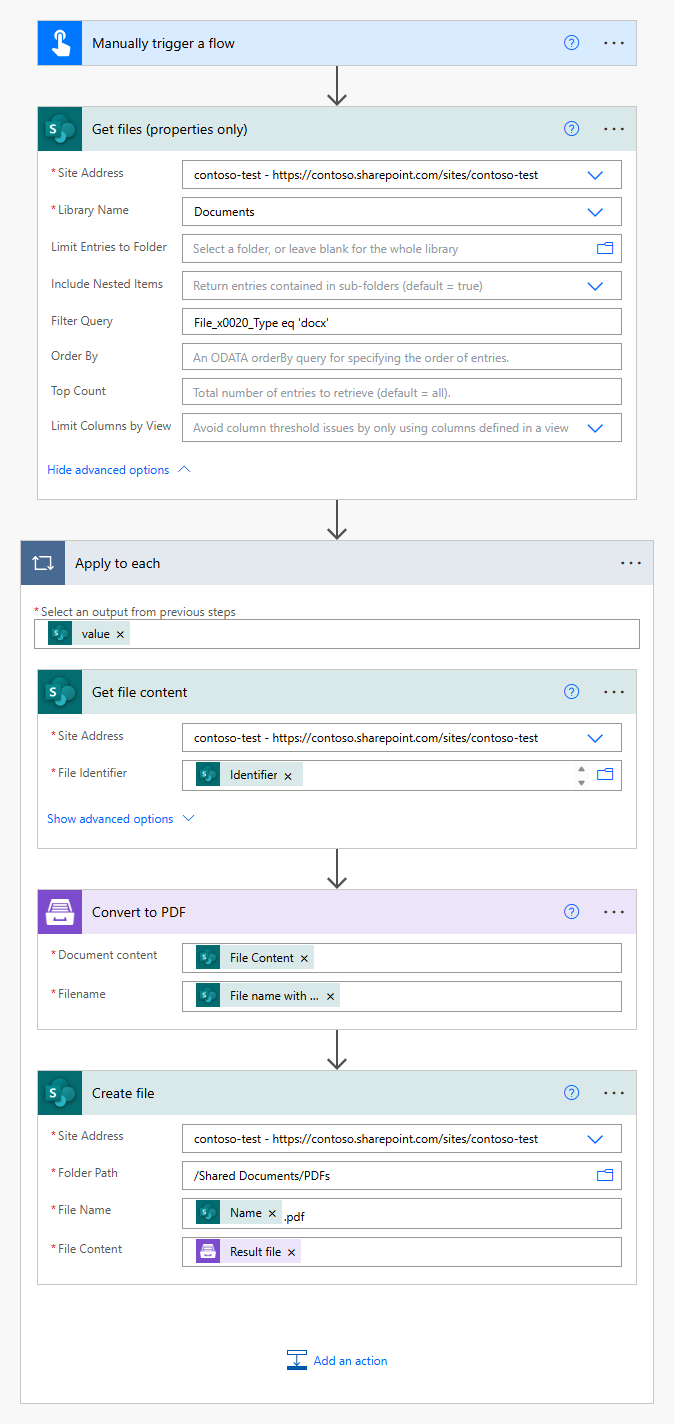The width and height of the screenshot is (674, 1424).
Task: Open help for Get files (properties only)
Action: click(x=572, y=129)
